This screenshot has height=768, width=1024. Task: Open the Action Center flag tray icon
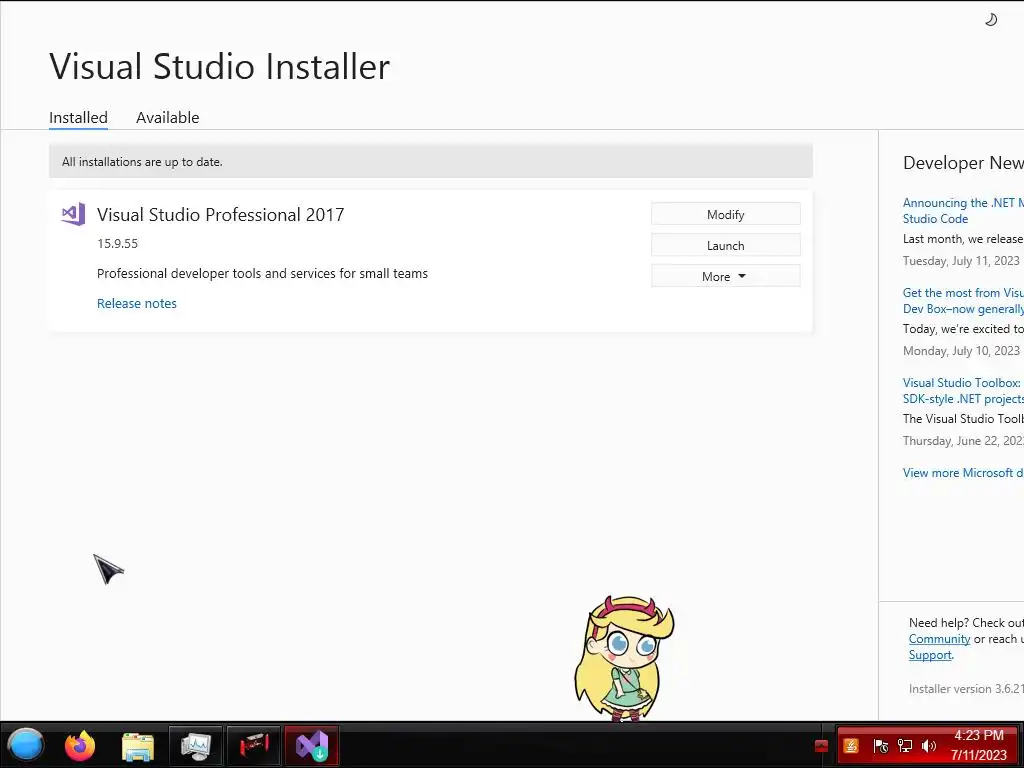coord(880,746)
